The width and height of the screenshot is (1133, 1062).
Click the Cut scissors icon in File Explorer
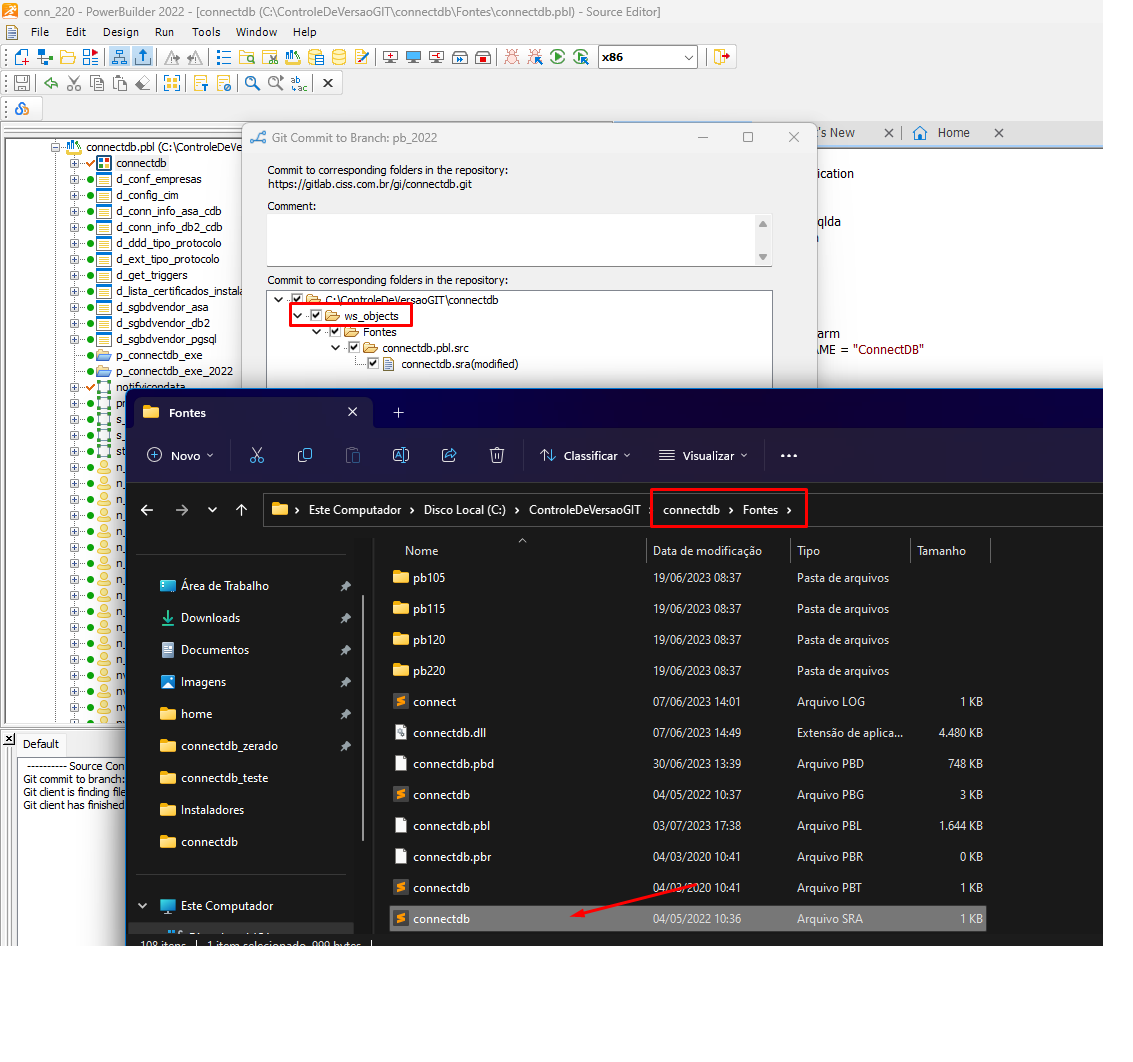click(257, 455)
